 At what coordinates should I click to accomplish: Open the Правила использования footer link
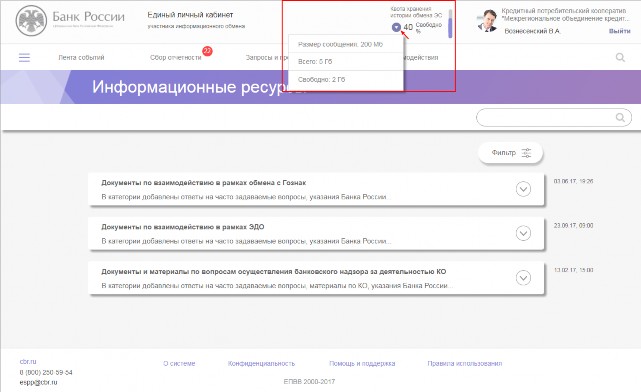[465, 363]
